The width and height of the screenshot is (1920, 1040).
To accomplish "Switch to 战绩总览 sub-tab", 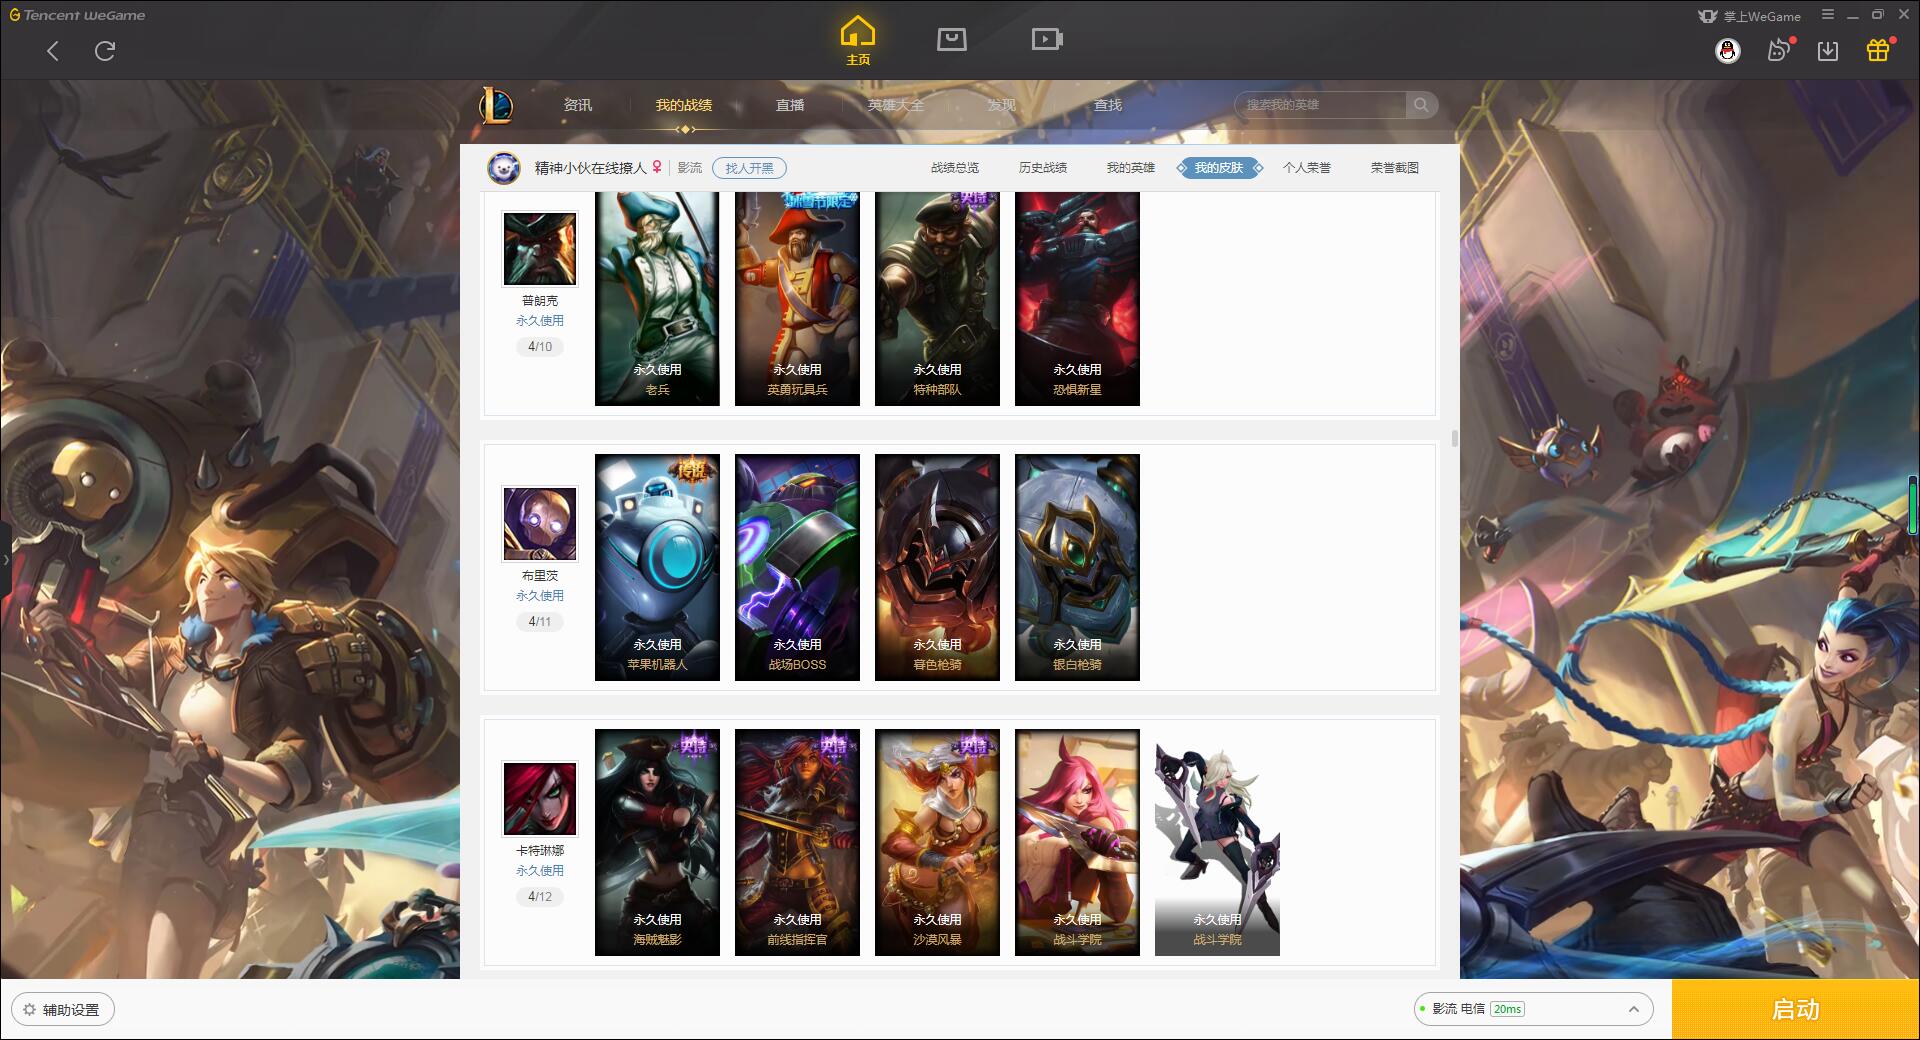I will [955, 168].
